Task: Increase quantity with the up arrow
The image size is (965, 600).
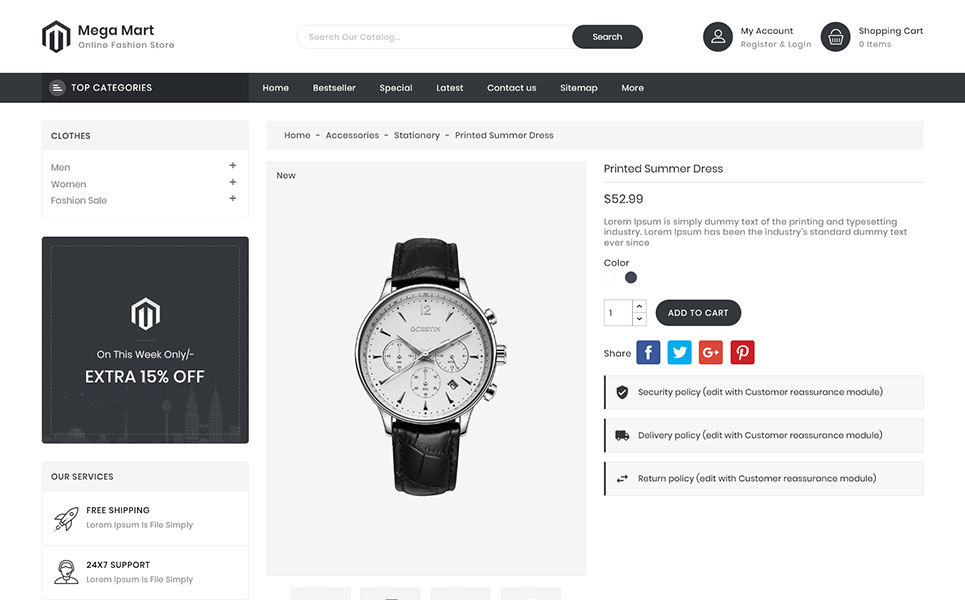Action: (x=639, y=306)
